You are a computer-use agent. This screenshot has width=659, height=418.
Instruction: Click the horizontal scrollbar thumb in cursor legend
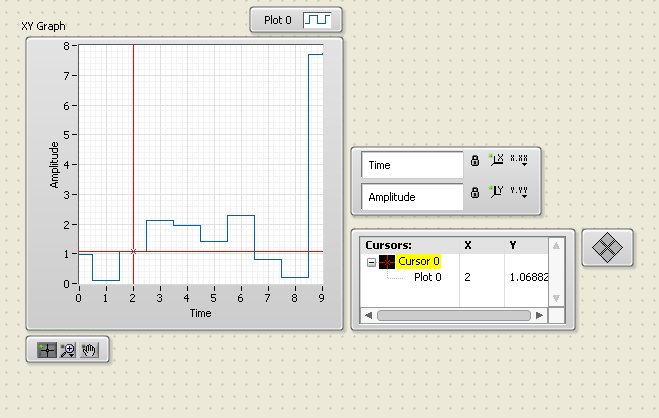(x=454, y=315)
